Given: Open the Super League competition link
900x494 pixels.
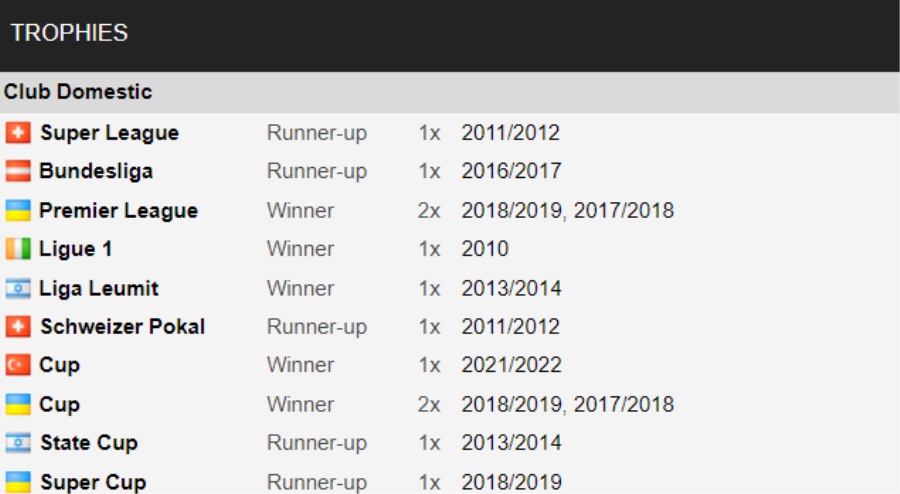Looking at the screenshot, I should coord(109,133).
